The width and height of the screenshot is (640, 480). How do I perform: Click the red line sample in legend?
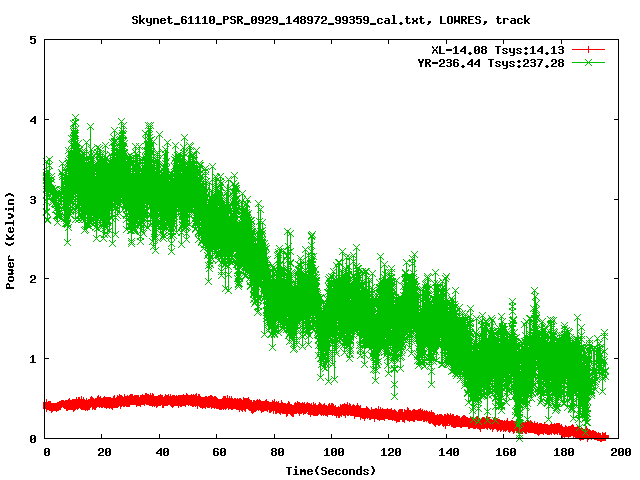pyautogui.click(x=589, y=49)
